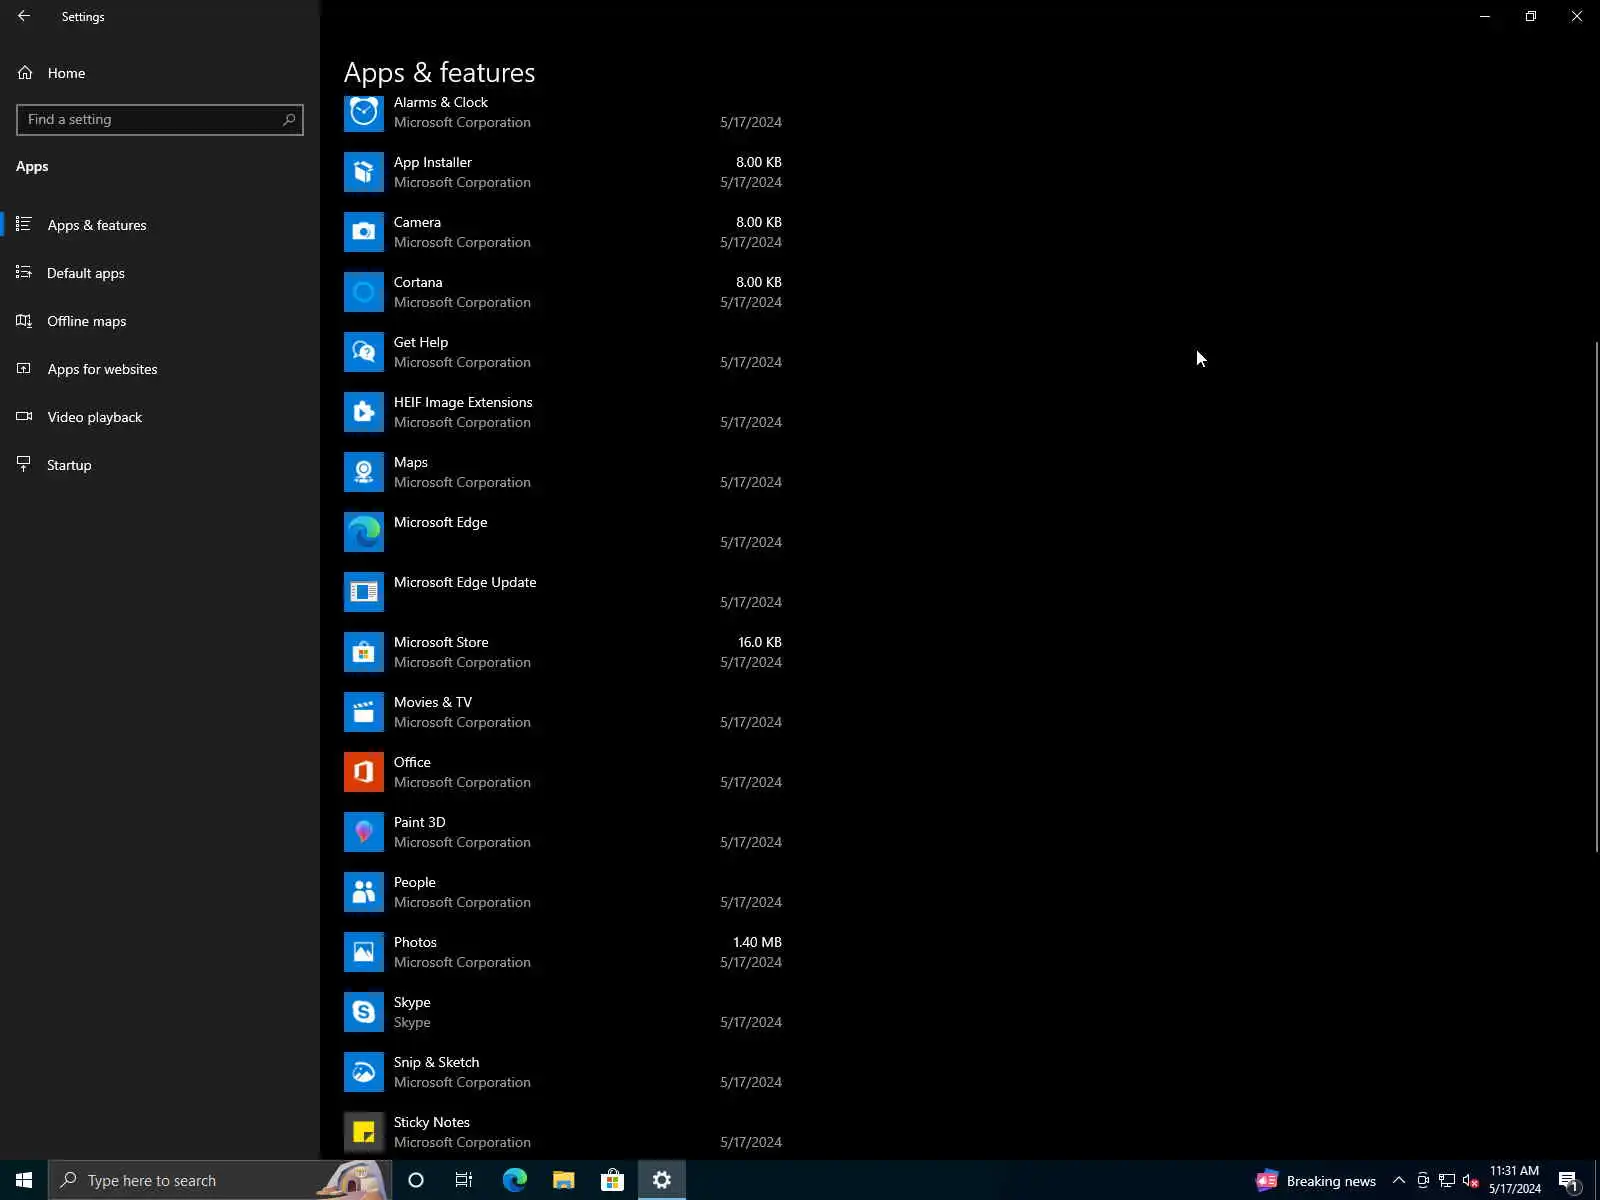
Task: Click the Office install date 5/17/2024
Action: (751, 782)
